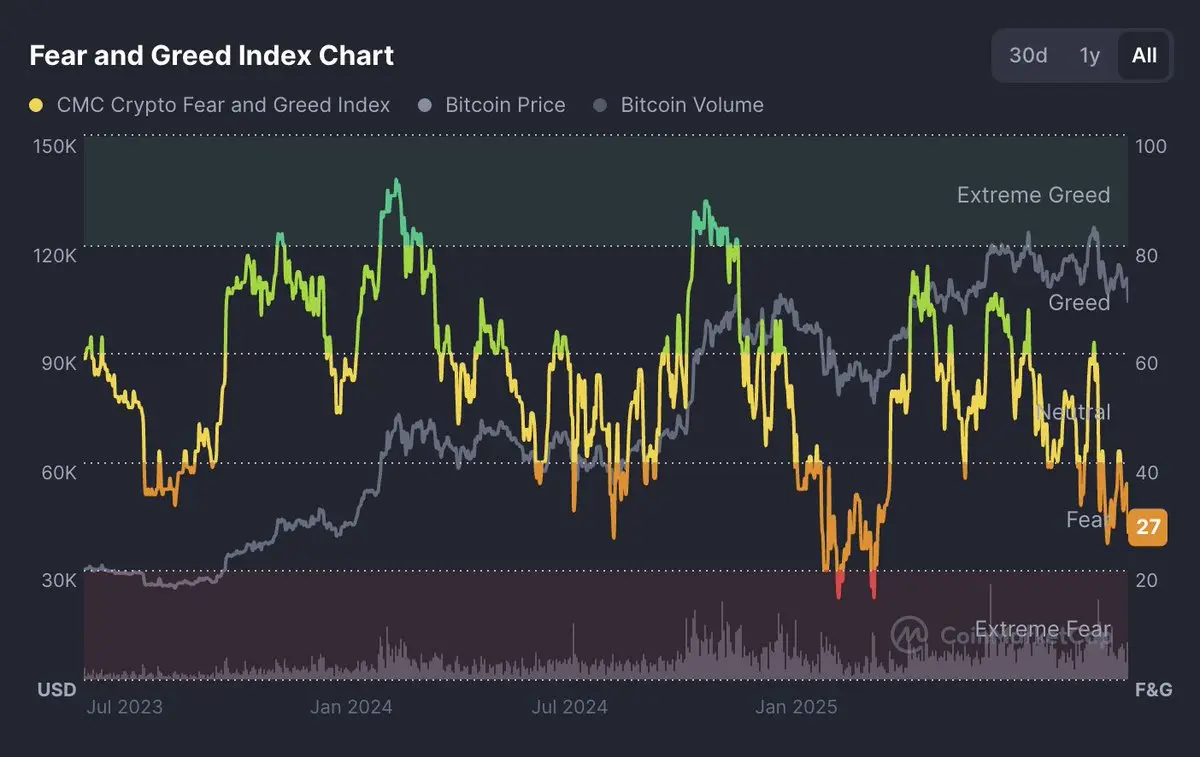Image resolution: width=1200 pixels, height=757 pixels.
Task: Click the Bitcoin Volume legend dot
Action: click(x=601, y=105)
